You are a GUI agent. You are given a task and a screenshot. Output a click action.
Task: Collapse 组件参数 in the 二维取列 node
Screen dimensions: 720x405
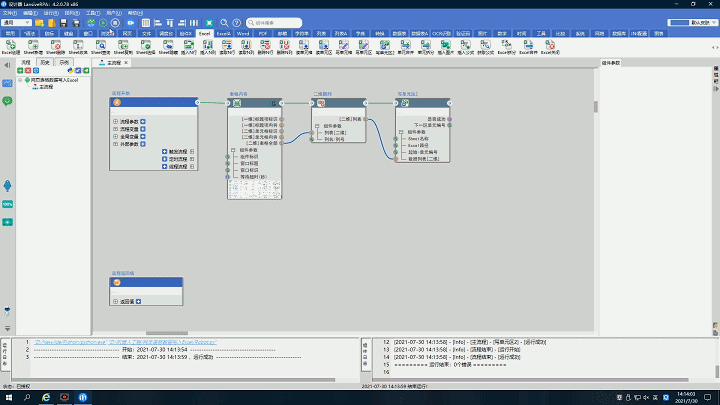click(317, 126)
